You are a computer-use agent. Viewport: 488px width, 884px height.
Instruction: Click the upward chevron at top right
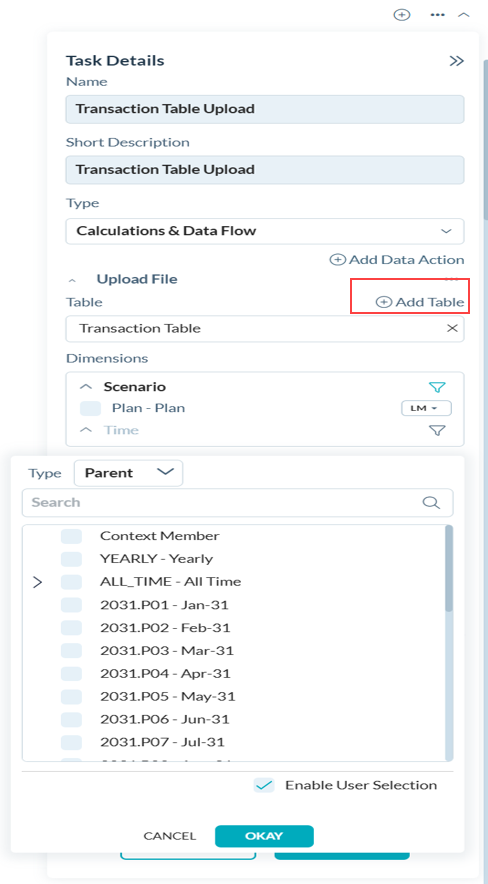(x=464, y=15)
